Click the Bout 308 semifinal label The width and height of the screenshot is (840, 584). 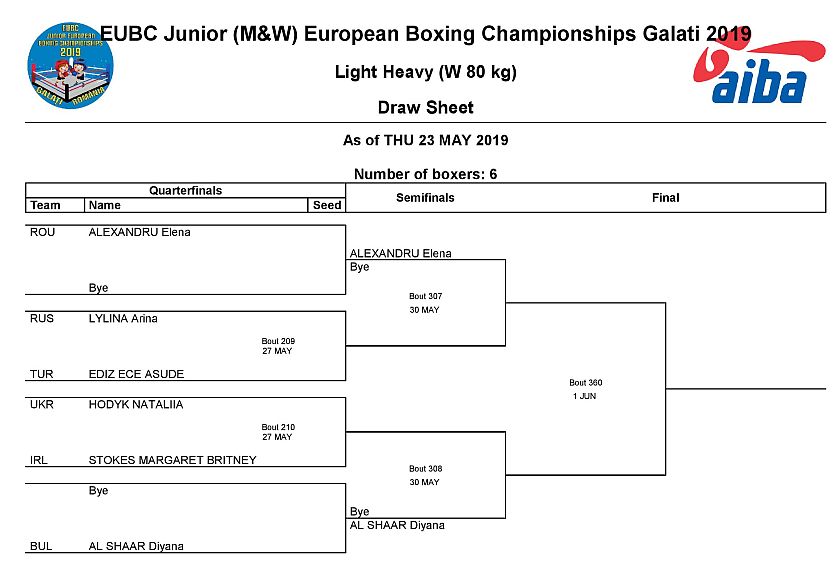(425, 469)
